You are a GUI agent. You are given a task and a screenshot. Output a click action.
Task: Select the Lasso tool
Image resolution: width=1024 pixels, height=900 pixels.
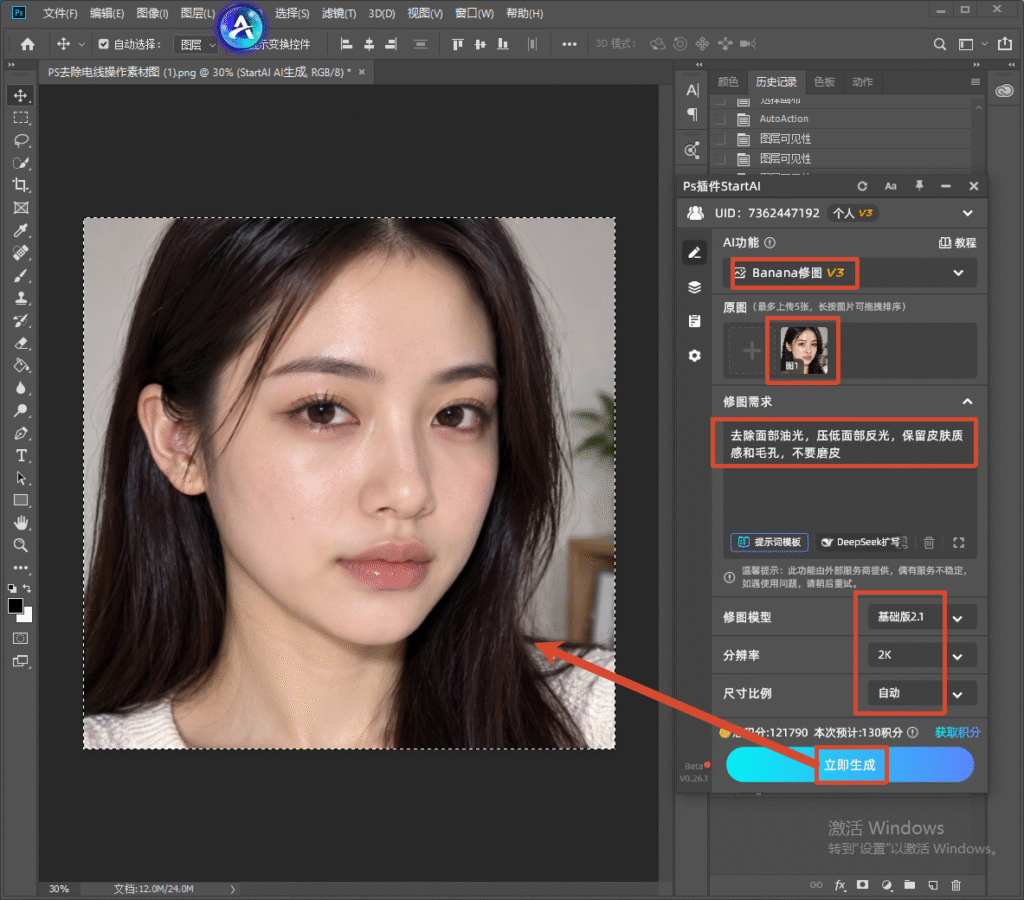[x=21, y=140]
